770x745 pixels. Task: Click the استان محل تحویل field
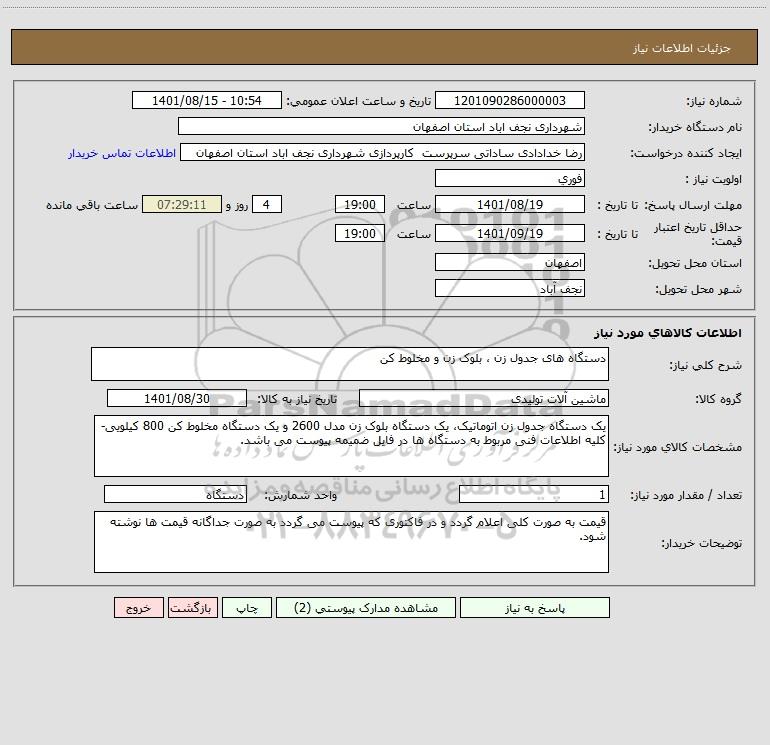[509, 262]
